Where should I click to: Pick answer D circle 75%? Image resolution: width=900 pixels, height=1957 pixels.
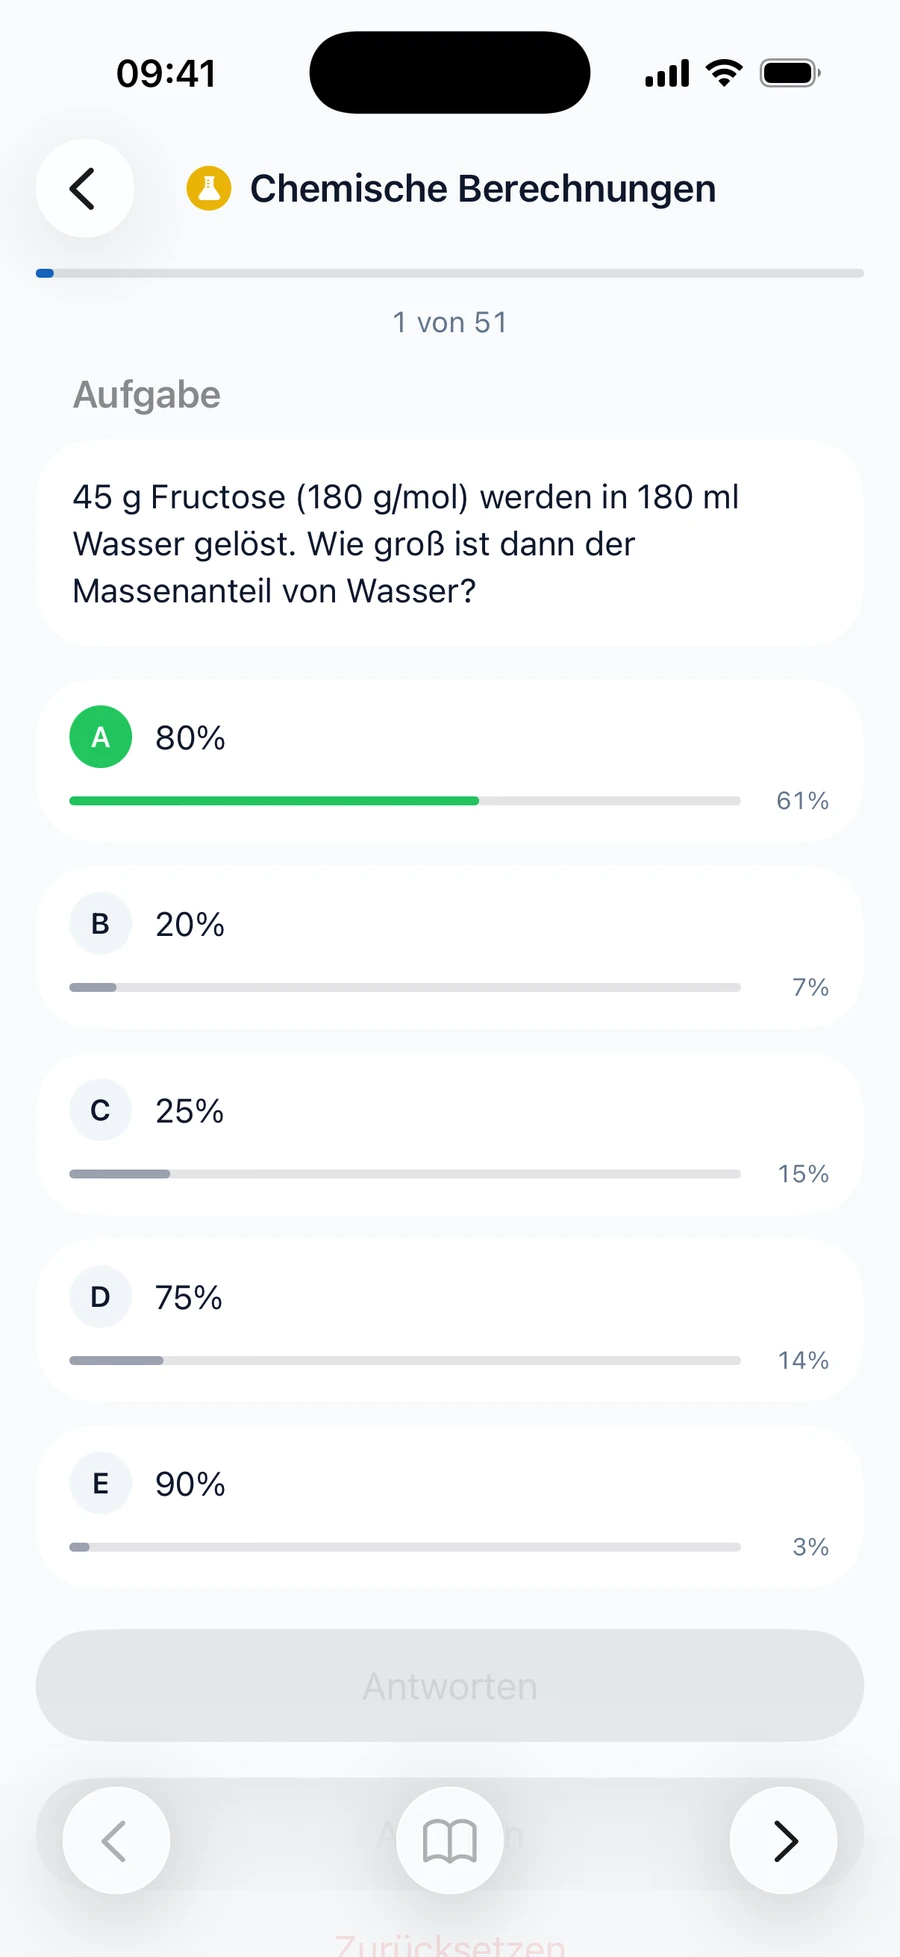100,1297
